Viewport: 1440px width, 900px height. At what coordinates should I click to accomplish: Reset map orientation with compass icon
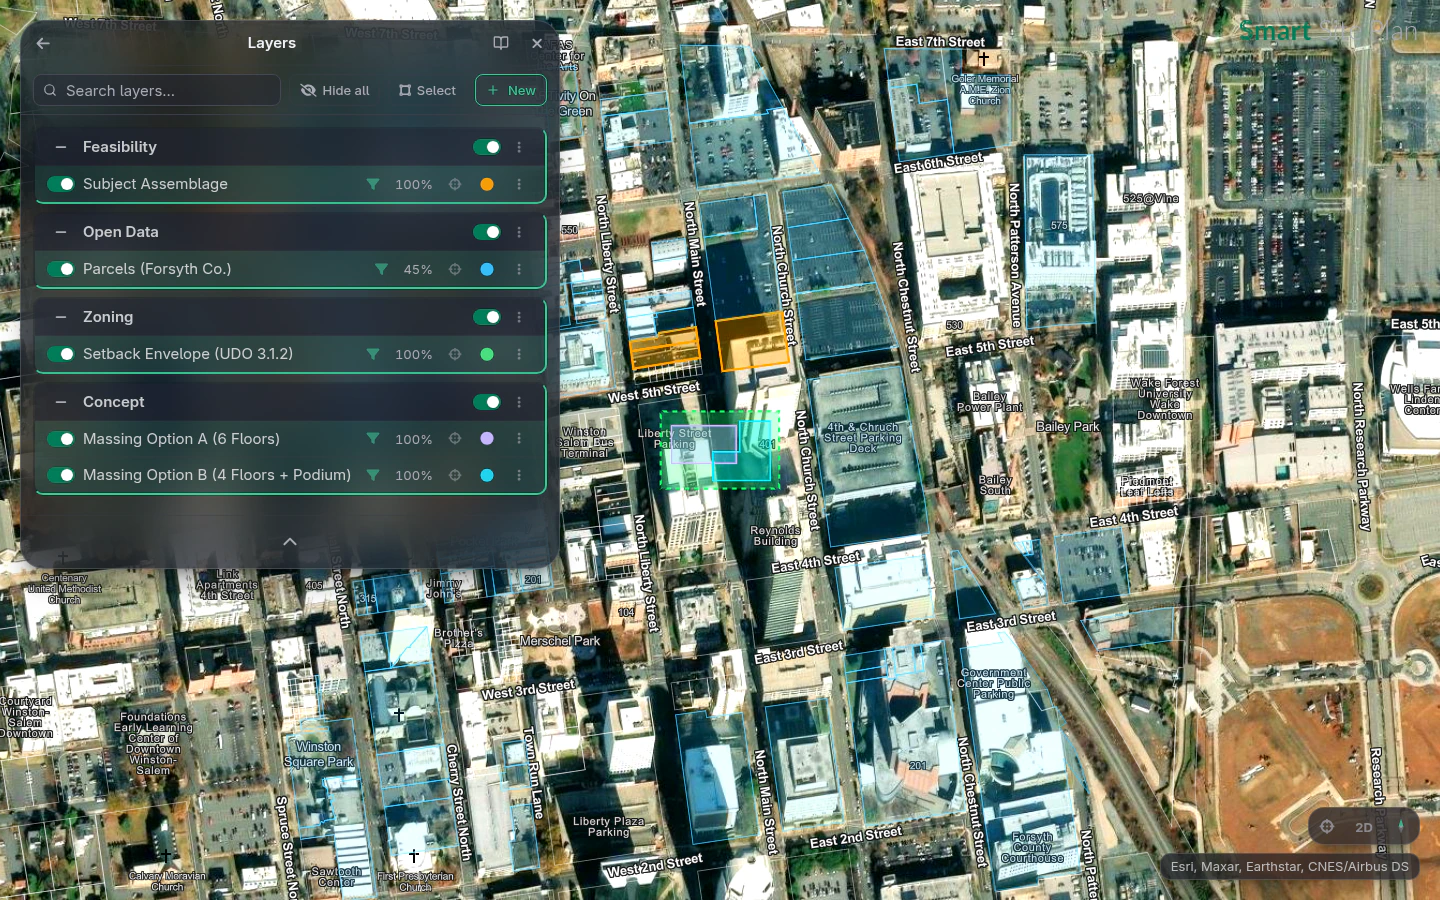coord(1401,826)
